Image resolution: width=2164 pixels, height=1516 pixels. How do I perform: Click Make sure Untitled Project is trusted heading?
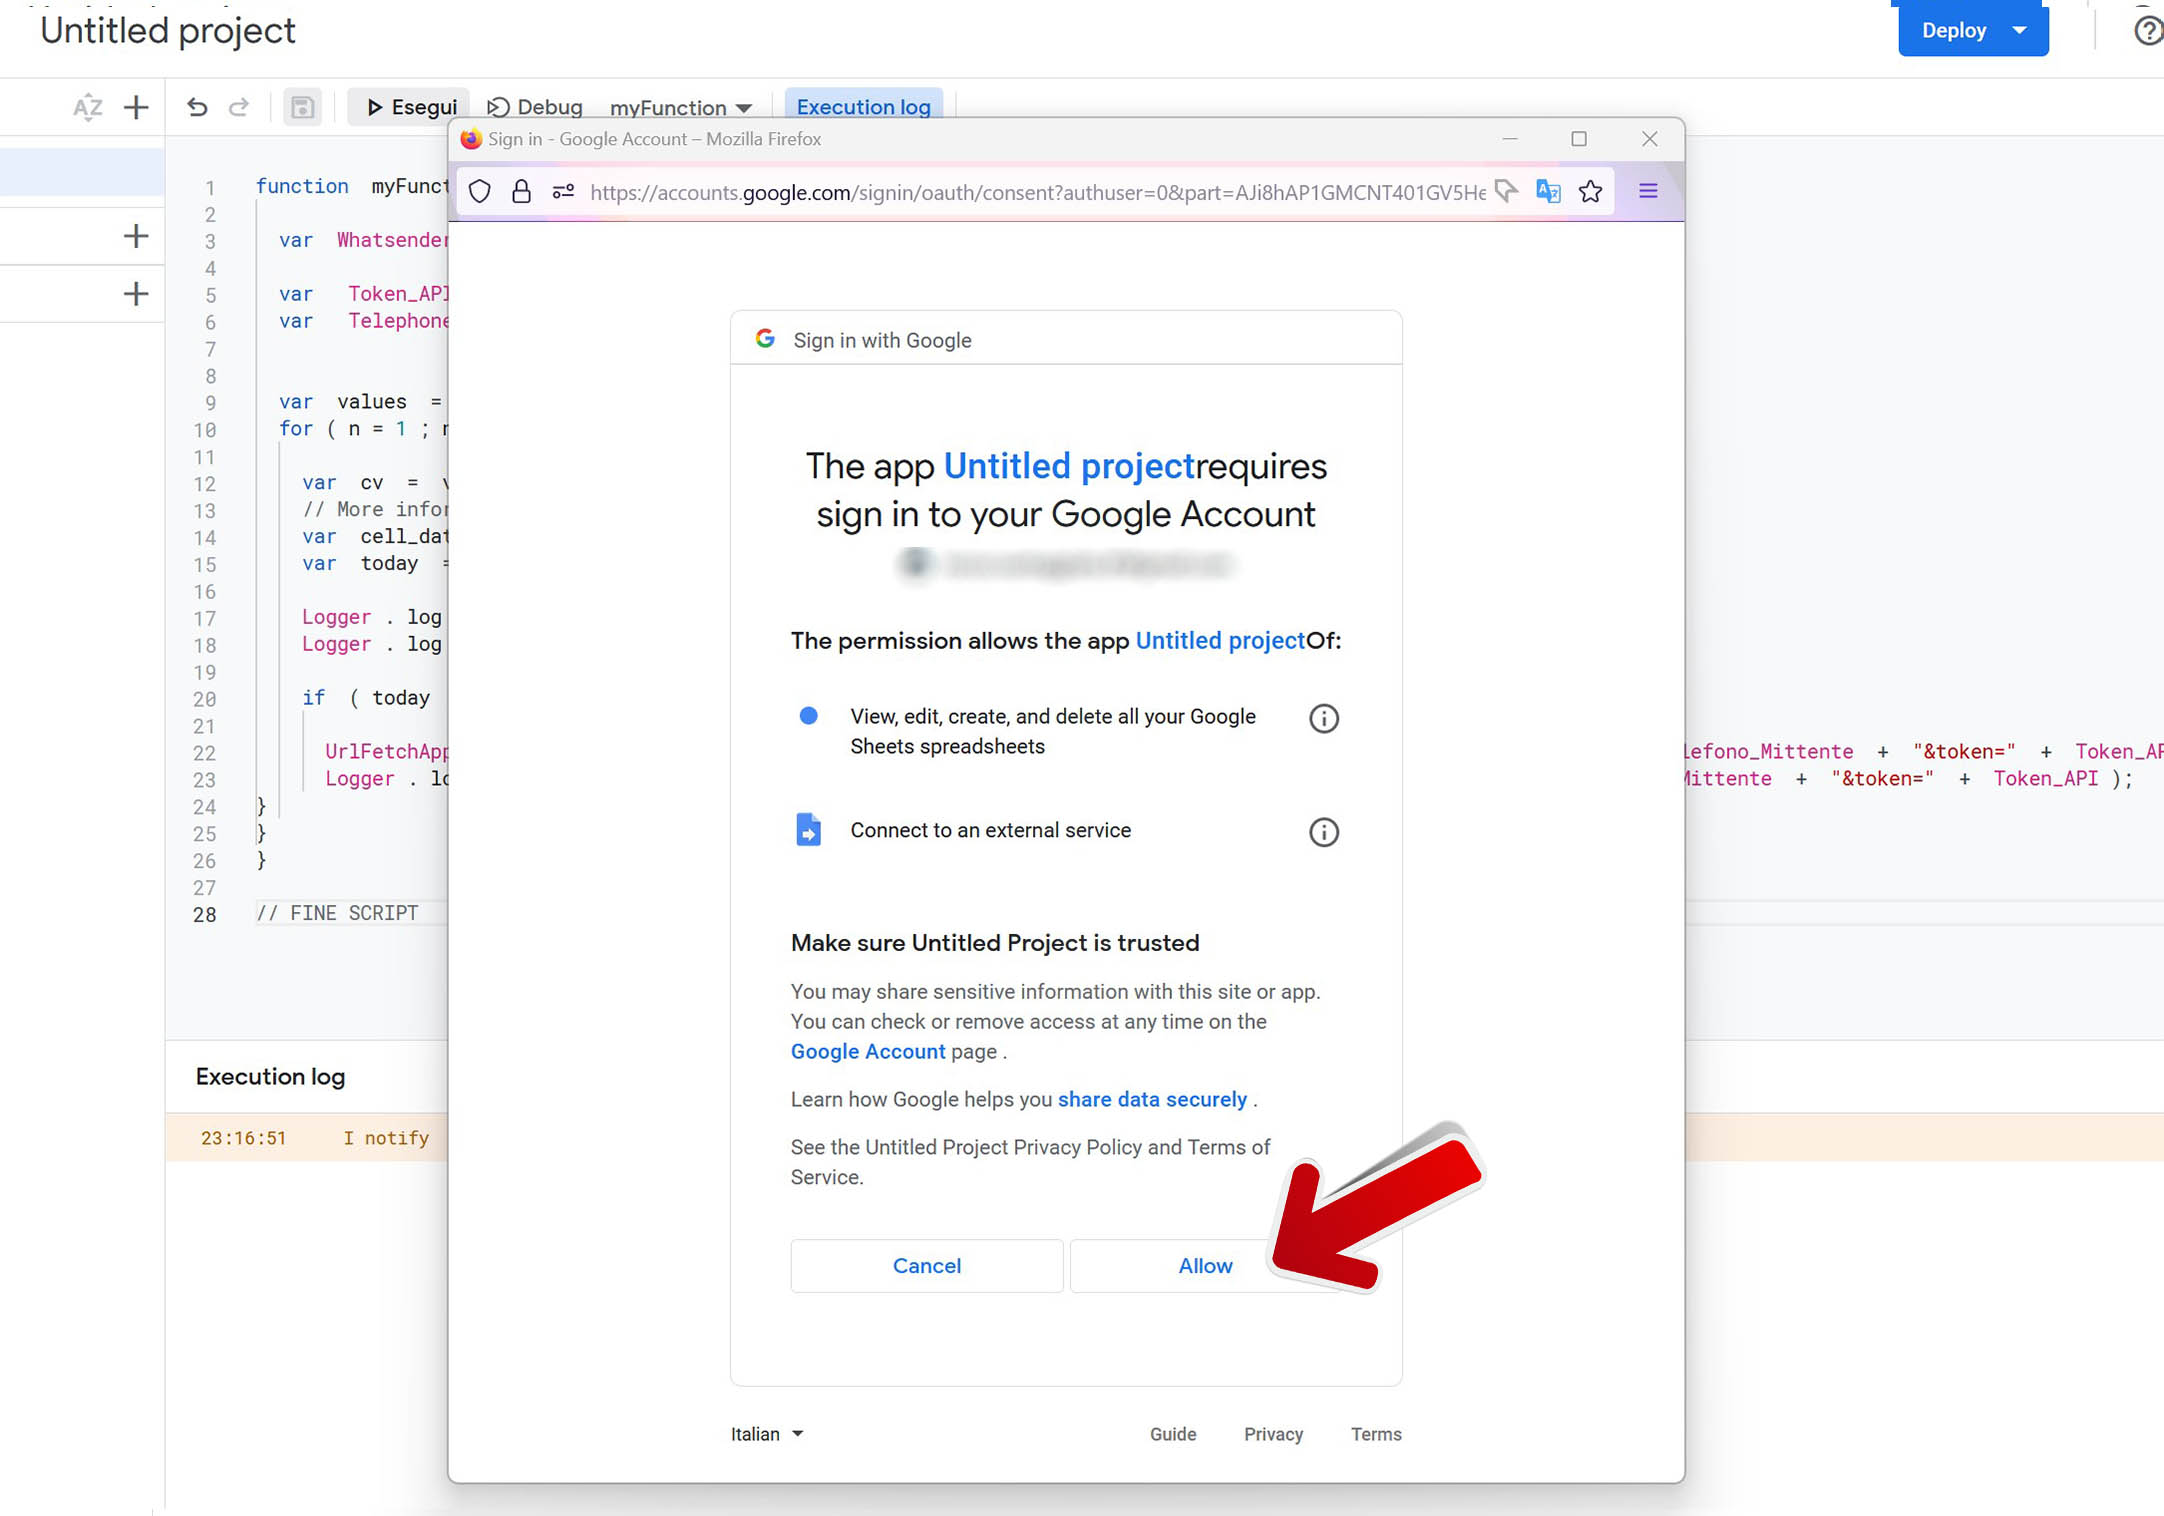pos(995,942)
